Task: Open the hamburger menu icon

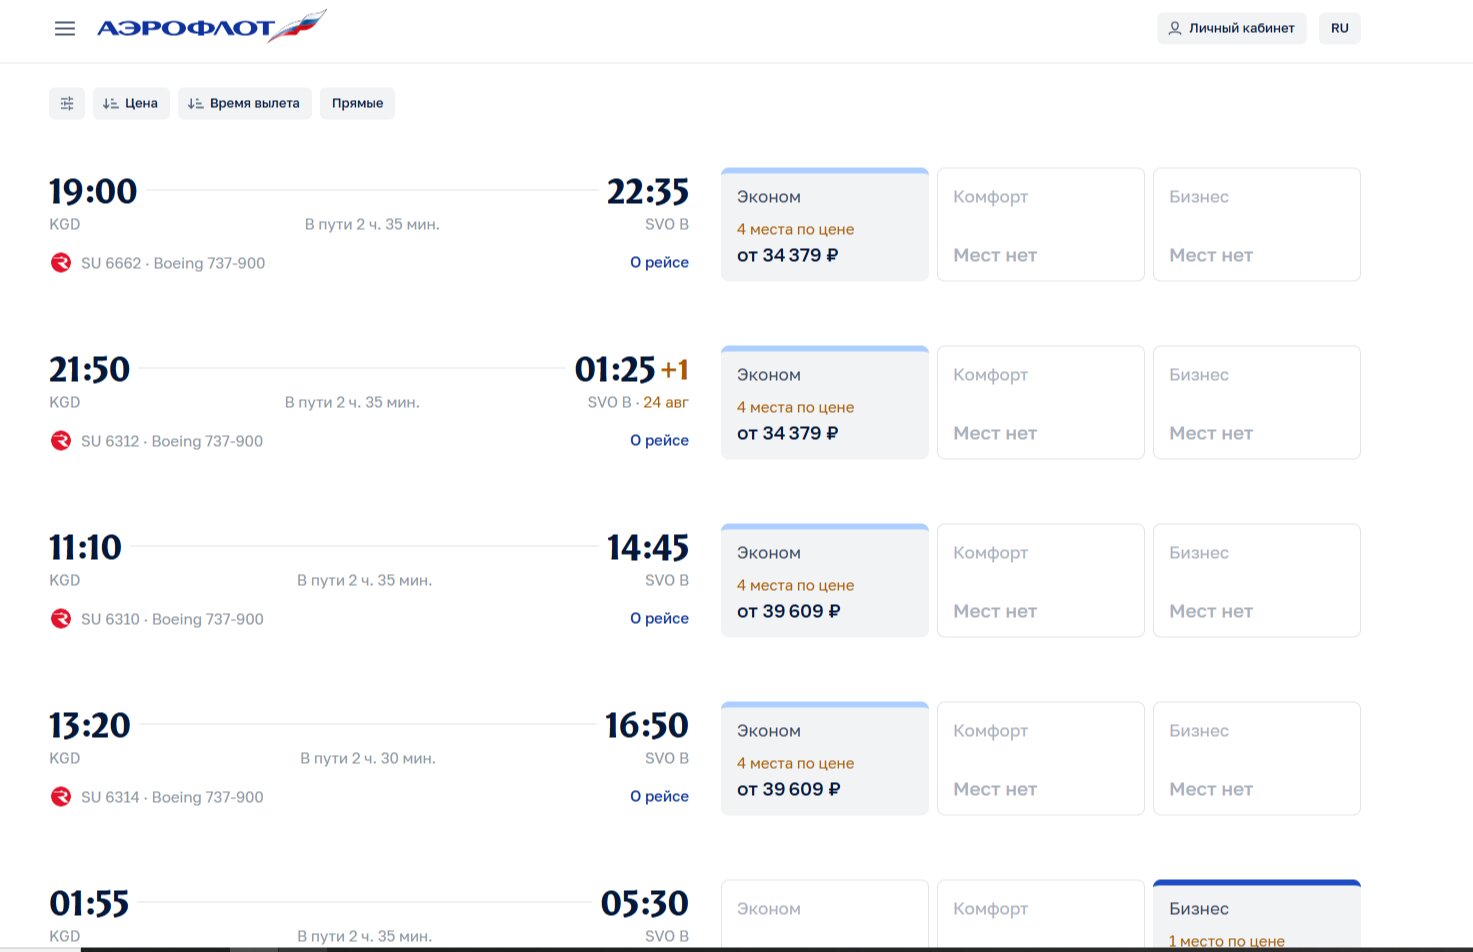Action: click(x=65, y=28)
